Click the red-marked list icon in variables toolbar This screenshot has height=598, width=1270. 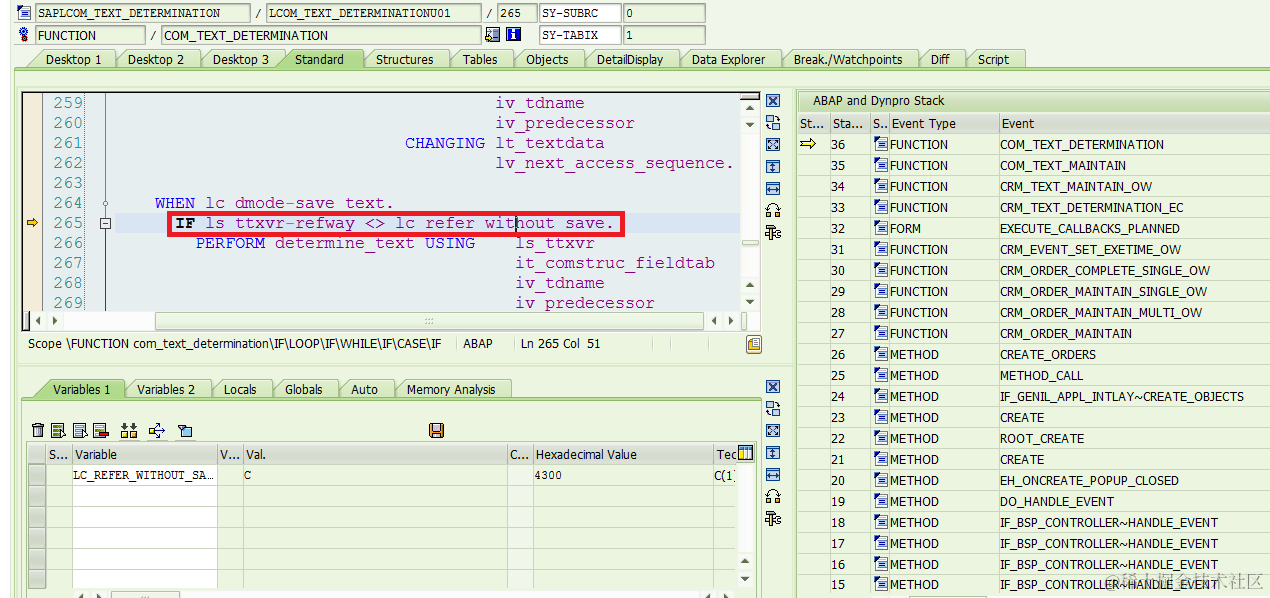point(100,430)
